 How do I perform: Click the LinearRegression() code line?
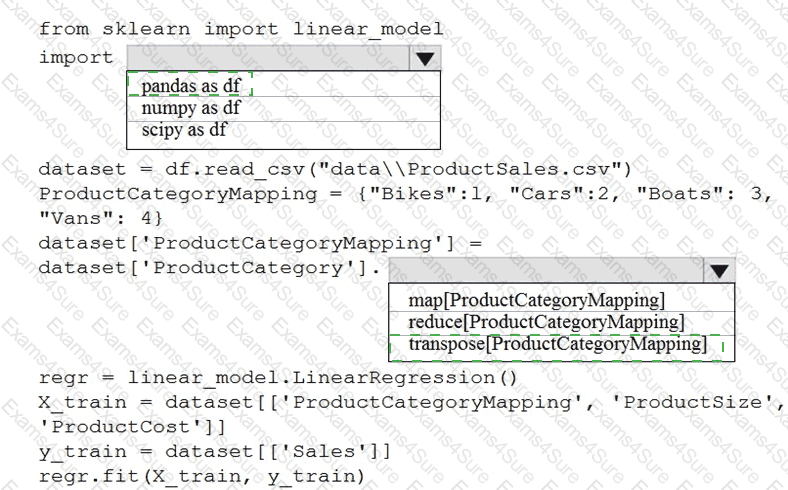281,378
